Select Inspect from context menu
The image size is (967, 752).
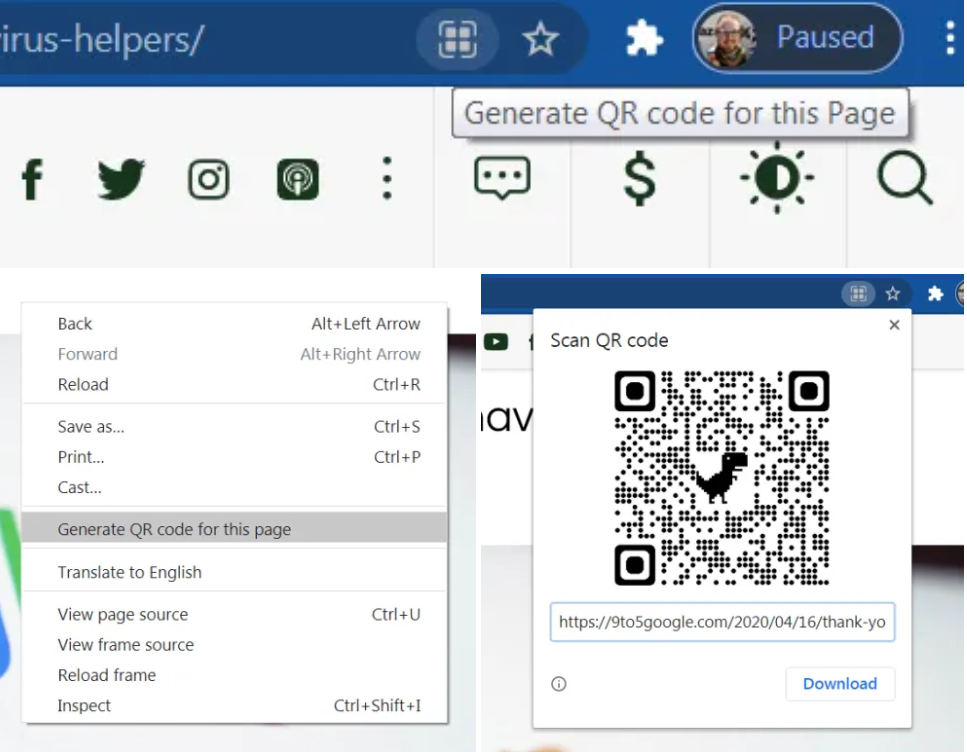234,705
